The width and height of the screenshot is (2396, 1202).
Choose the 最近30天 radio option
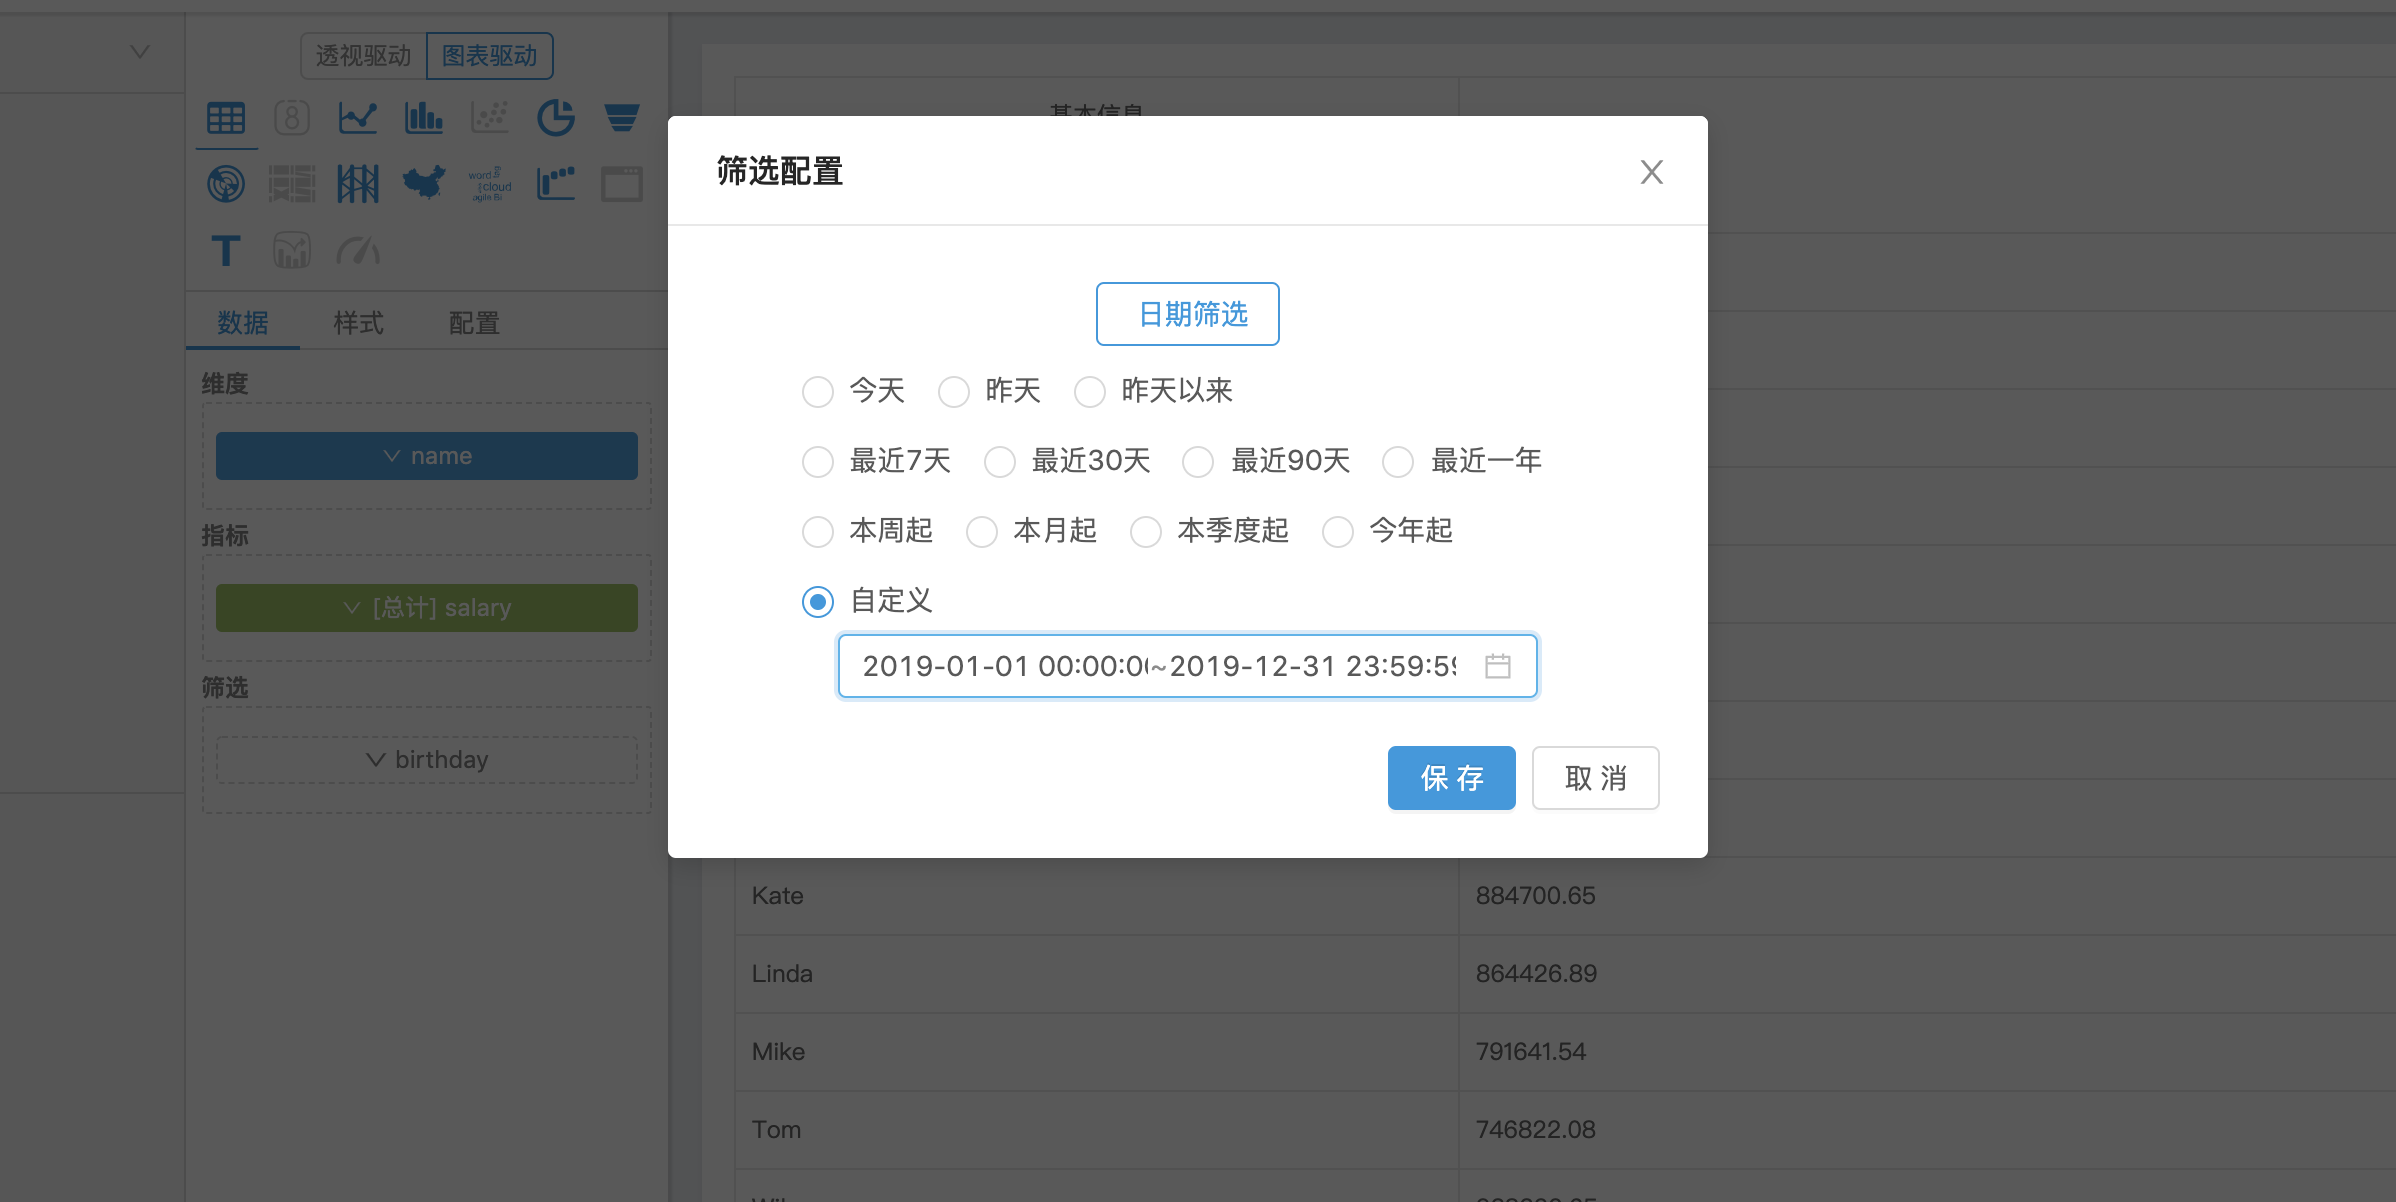(1000, 462)
